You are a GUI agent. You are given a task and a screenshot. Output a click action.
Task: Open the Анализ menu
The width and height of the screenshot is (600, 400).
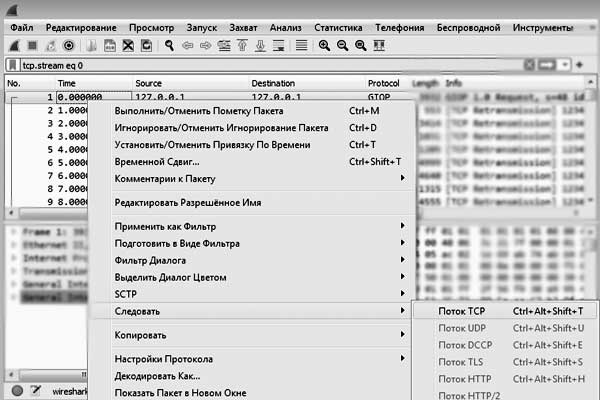pyautogui.click(x=285, y=28)
